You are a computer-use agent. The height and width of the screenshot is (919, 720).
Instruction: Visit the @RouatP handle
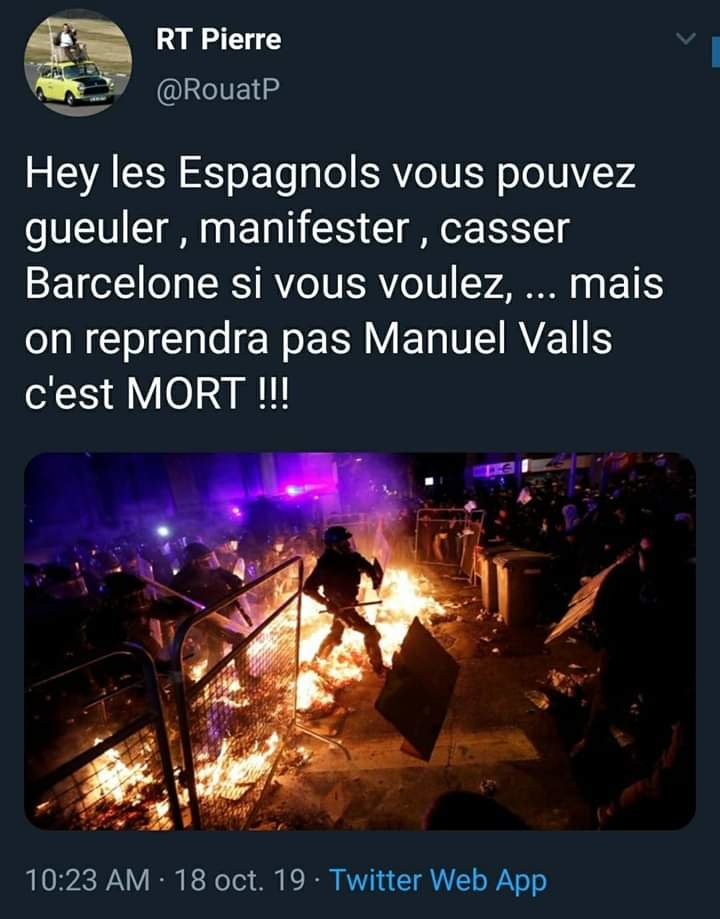tap(218, 89)
